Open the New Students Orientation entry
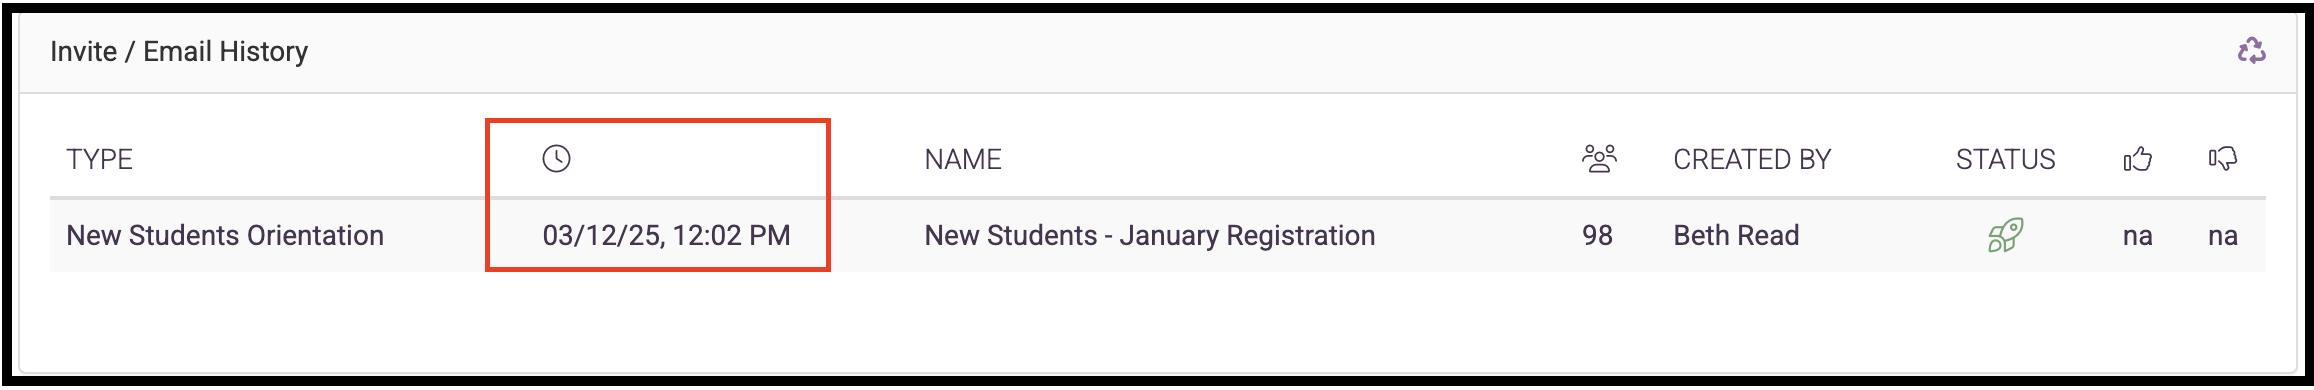This screenshot has width=2314, height=390. tap(225, 236)
